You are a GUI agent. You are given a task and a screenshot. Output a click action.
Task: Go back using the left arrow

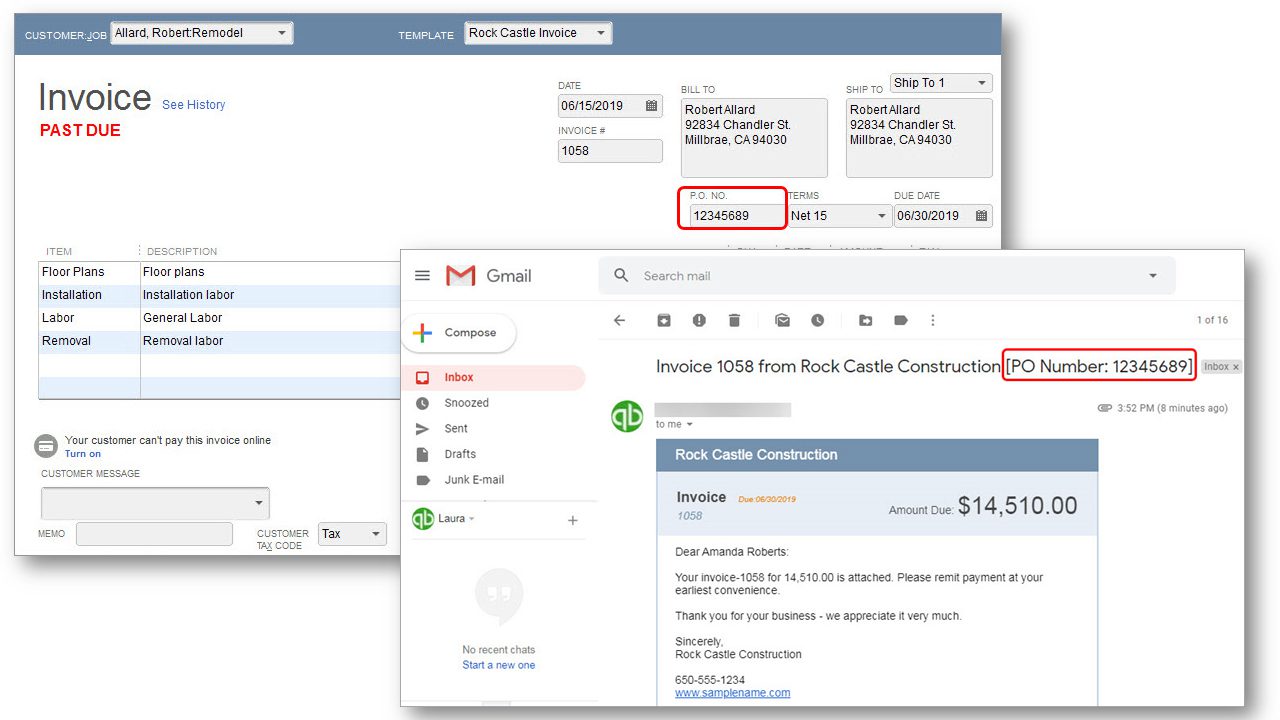[x=619, y=320]
